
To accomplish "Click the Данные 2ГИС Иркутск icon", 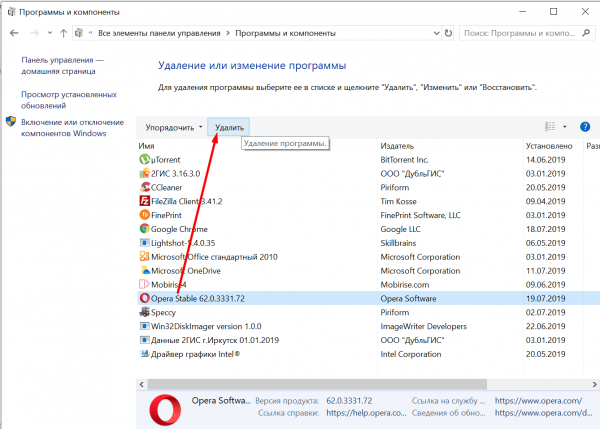I will point(144,340).
